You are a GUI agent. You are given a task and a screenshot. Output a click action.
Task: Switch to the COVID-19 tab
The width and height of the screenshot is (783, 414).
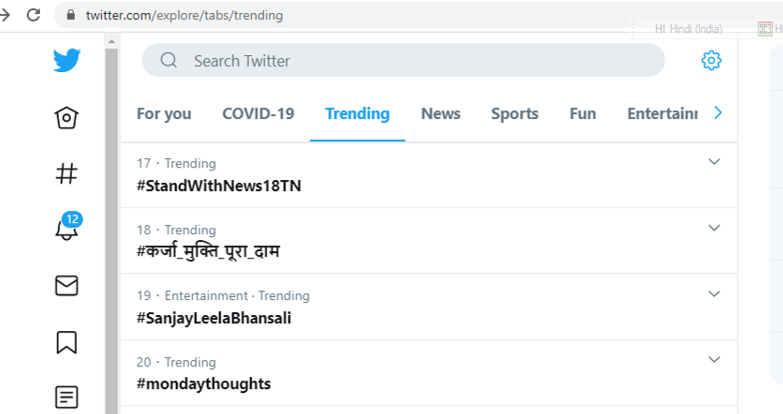pyautogui.click(x=258, y=114)
